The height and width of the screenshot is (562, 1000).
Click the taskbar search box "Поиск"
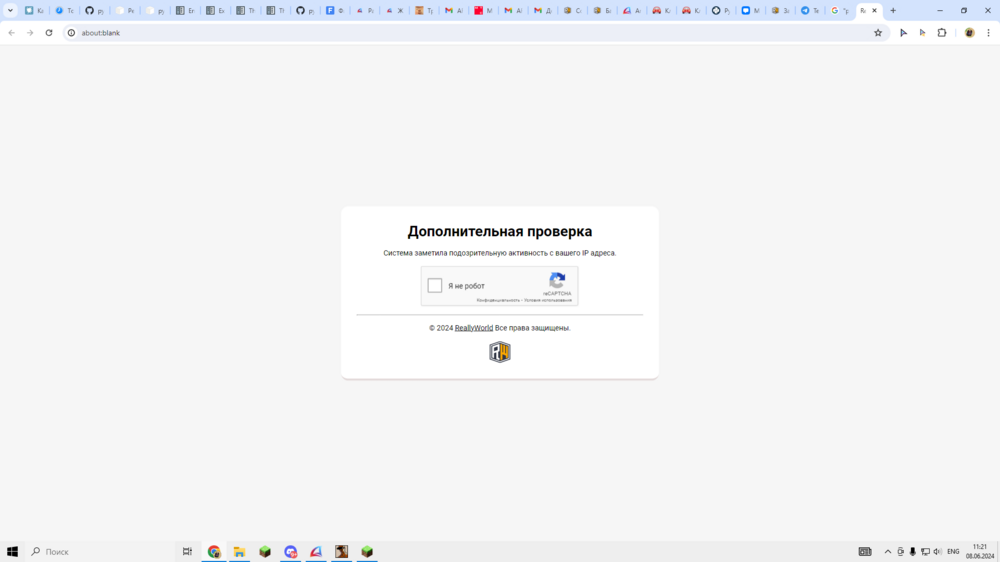99,551
